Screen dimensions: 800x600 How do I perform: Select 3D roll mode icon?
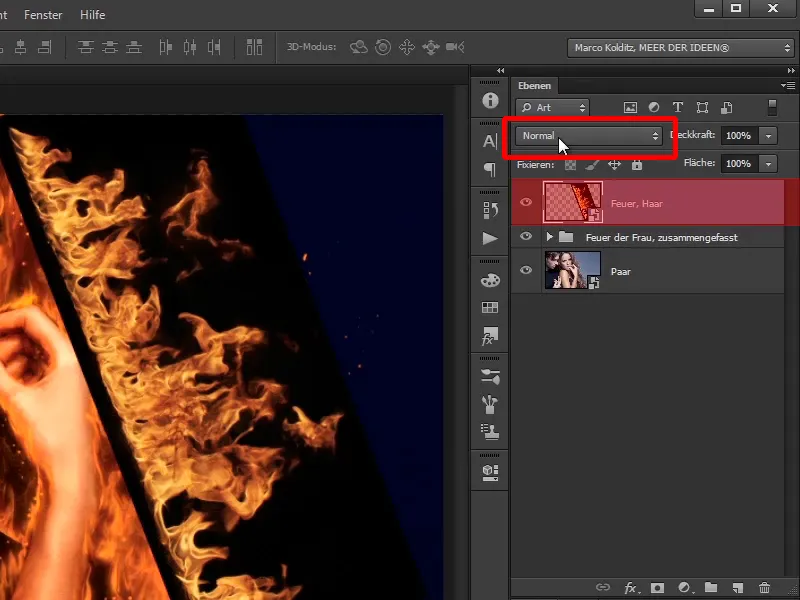tap(383, 47)
